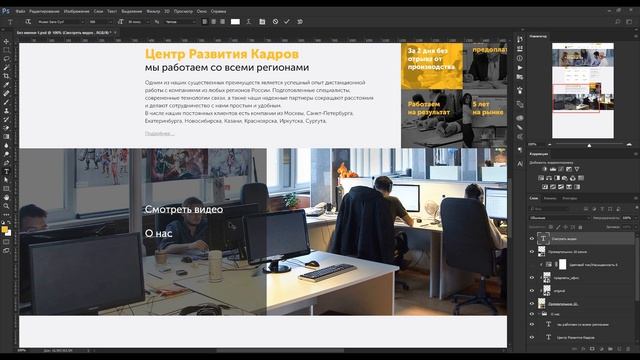Viewport: 640px width, 360px height.
Task: Click the Navigator zoom slider handle
Action: click(x=589, y=145)
